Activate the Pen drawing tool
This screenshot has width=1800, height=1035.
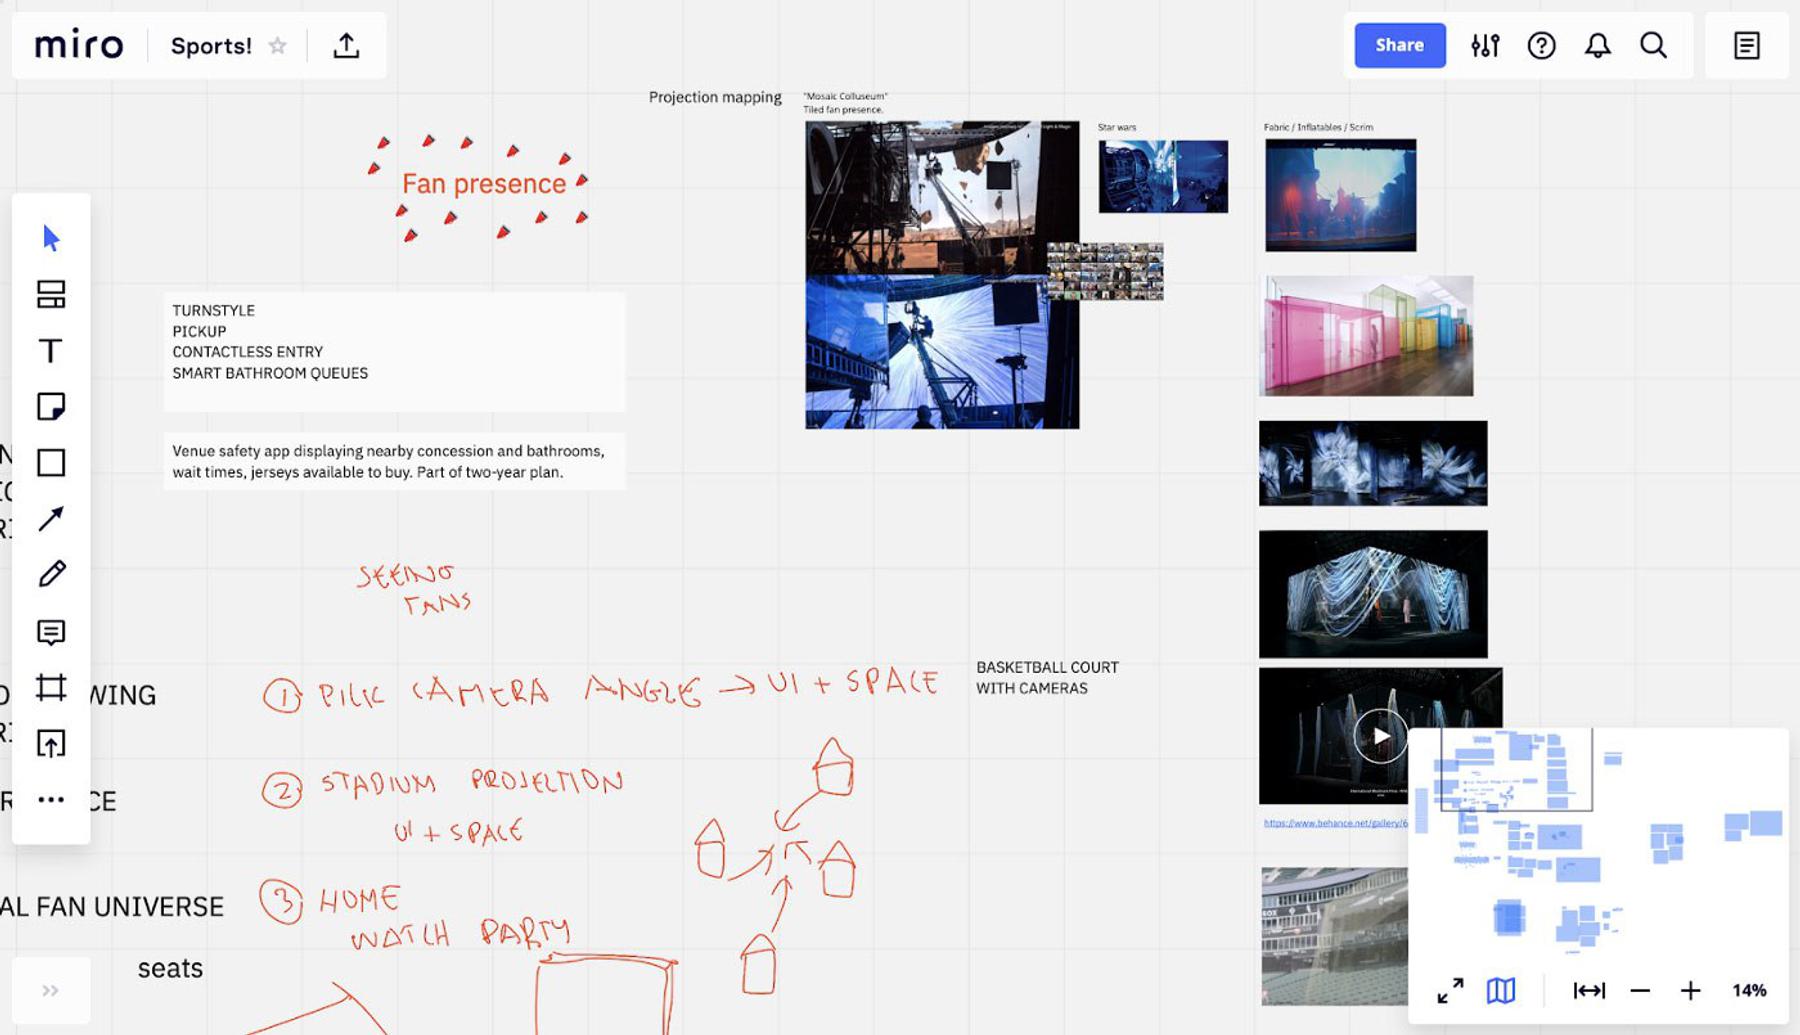point(51,574)
